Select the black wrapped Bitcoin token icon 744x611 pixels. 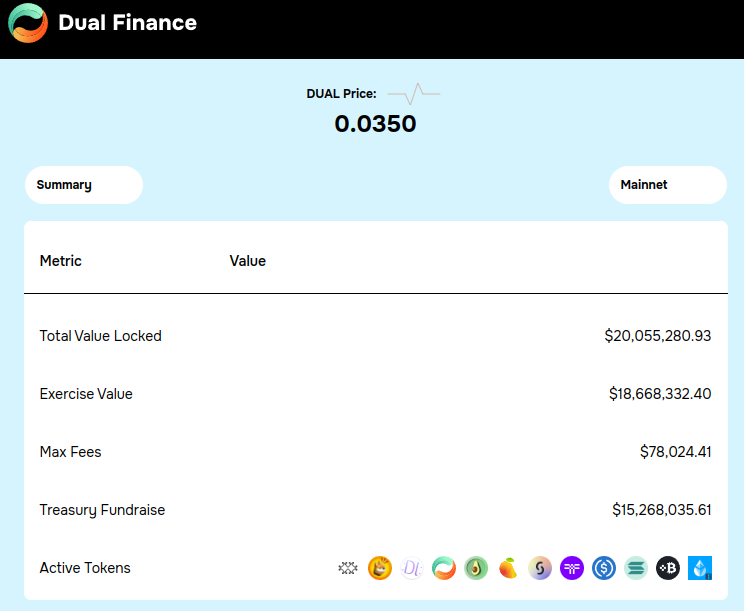[x=668, y=568]
